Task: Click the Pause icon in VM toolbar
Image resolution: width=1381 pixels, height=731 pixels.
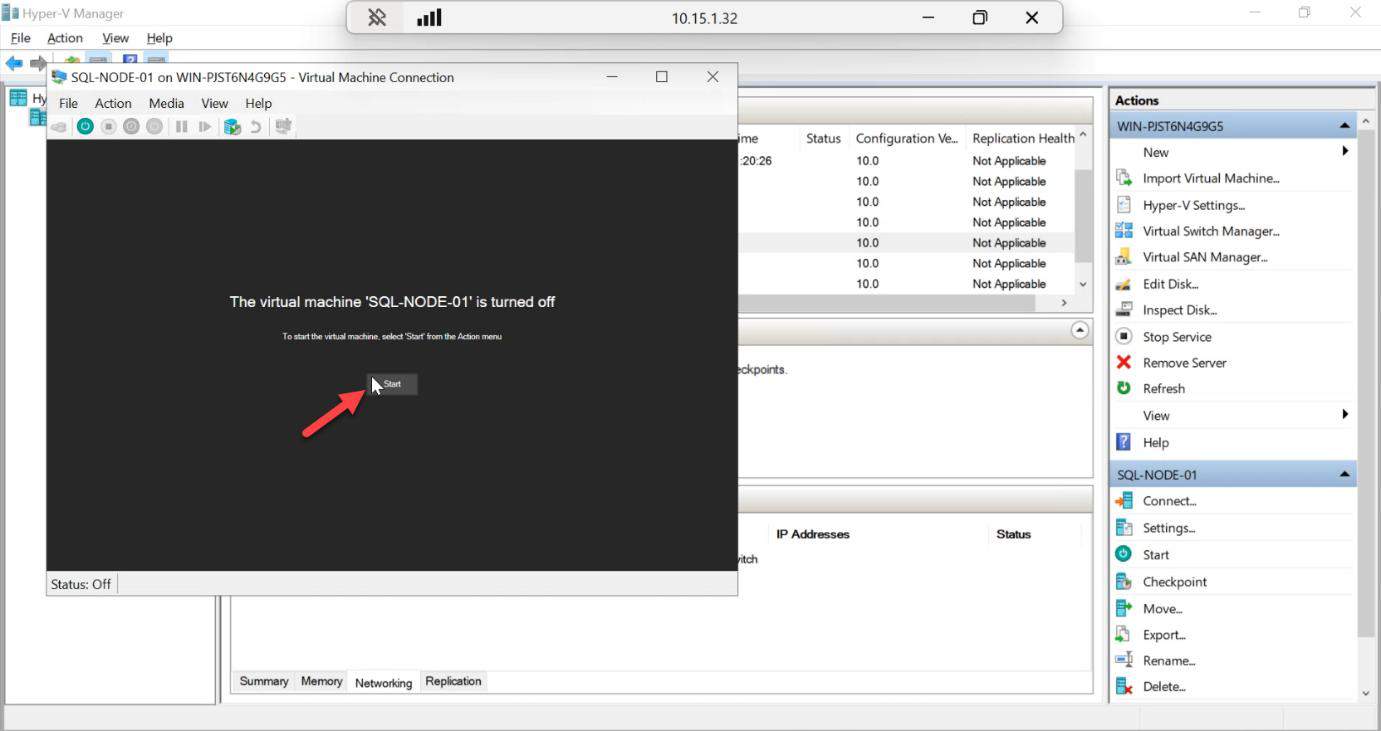Action: (181, 126)
